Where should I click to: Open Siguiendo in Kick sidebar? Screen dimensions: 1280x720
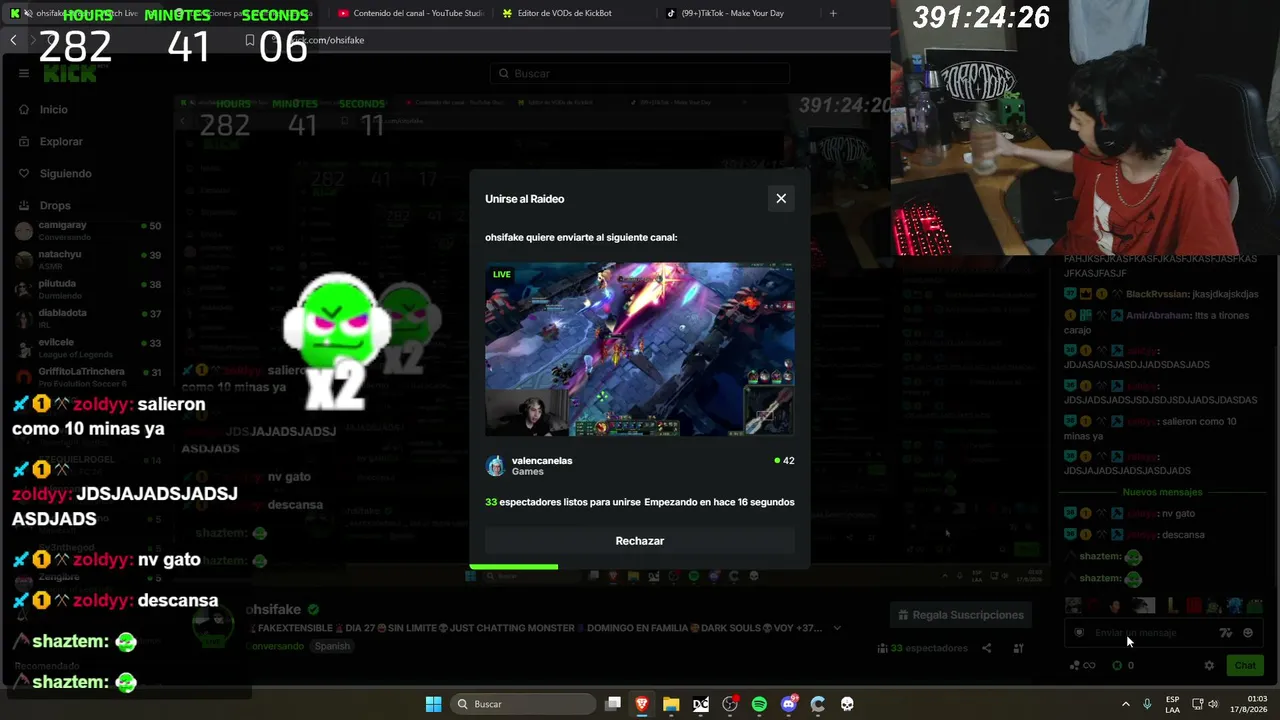pos(65,173)
